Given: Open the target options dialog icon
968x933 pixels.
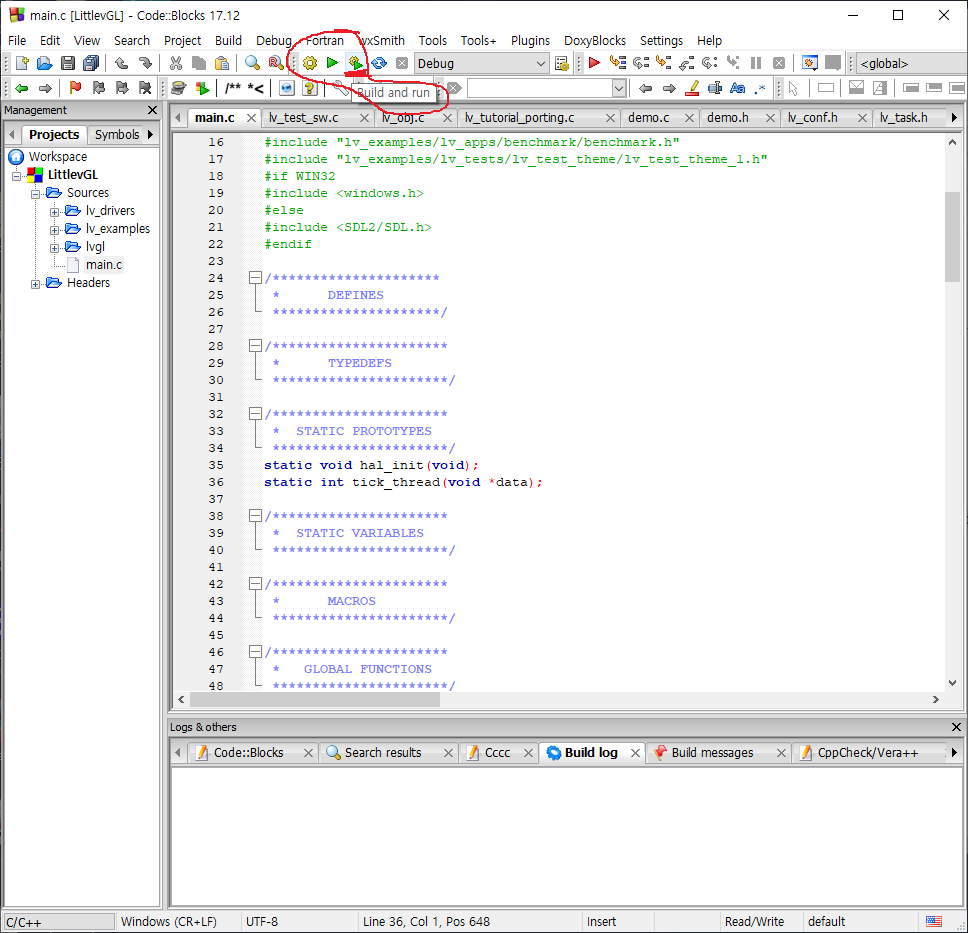Looking at the screenshot, I should (562, 63).
